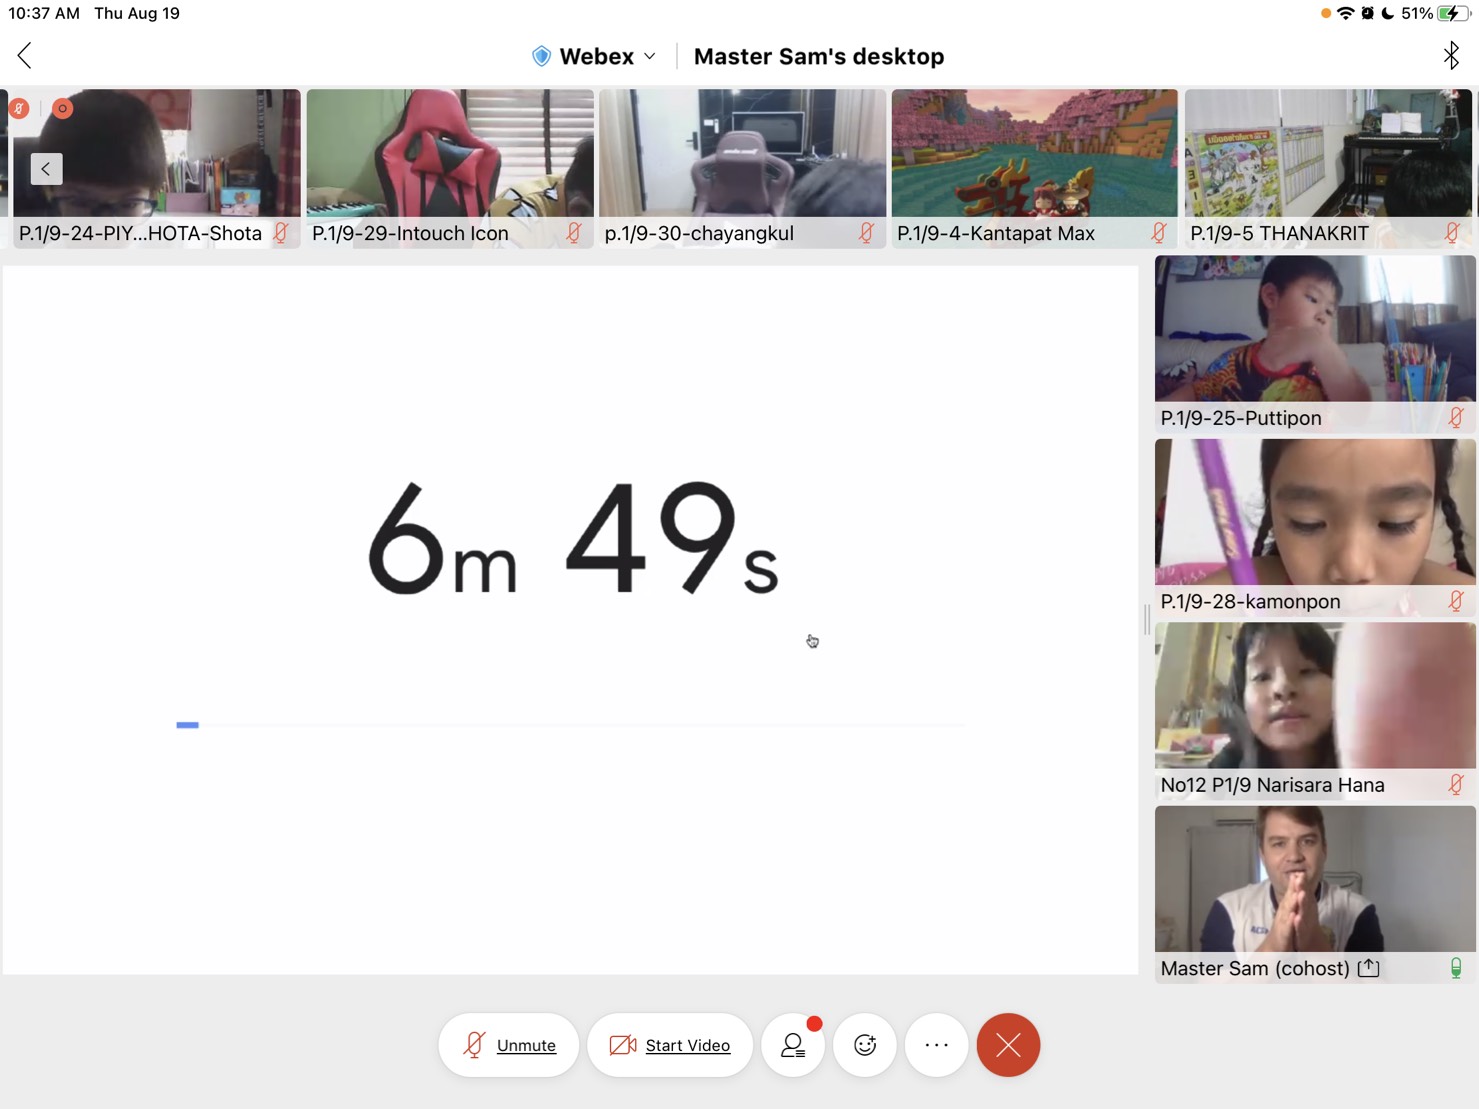Tap muted mic icon beside kamonpon

click(x=1456, y=601)
